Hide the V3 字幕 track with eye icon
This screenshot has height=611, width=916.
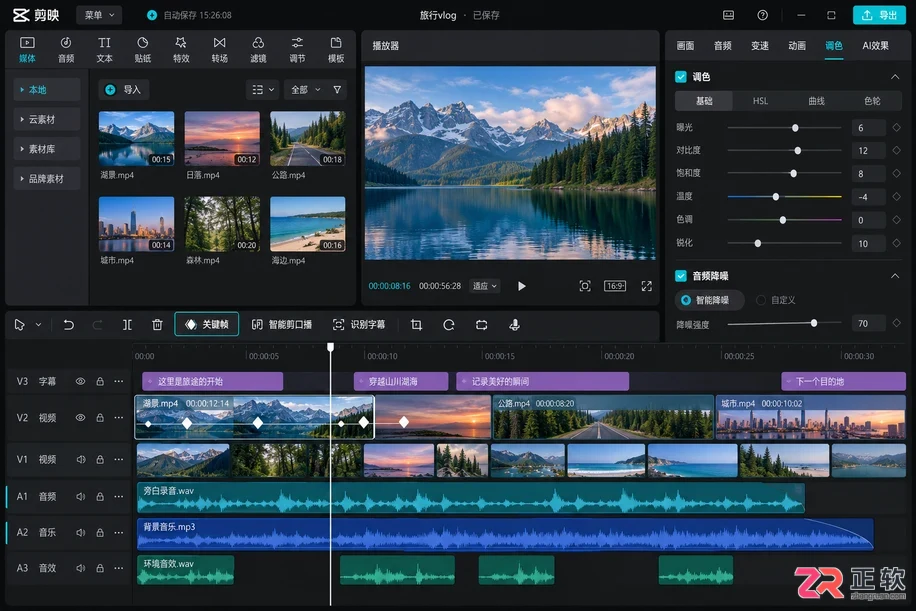click(x=81, y=381)
